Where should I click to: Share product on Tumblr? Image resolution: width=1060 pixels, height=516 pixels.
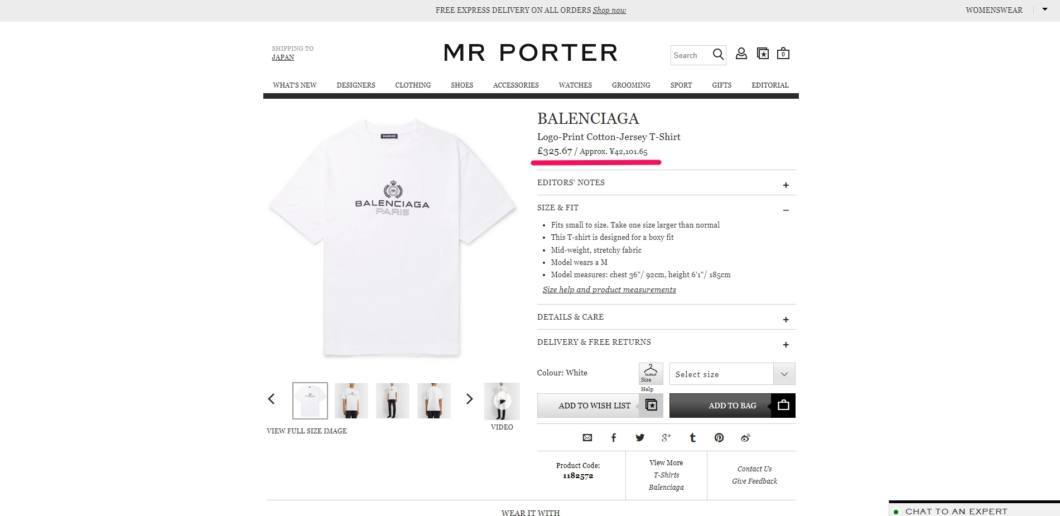point(692,438)
